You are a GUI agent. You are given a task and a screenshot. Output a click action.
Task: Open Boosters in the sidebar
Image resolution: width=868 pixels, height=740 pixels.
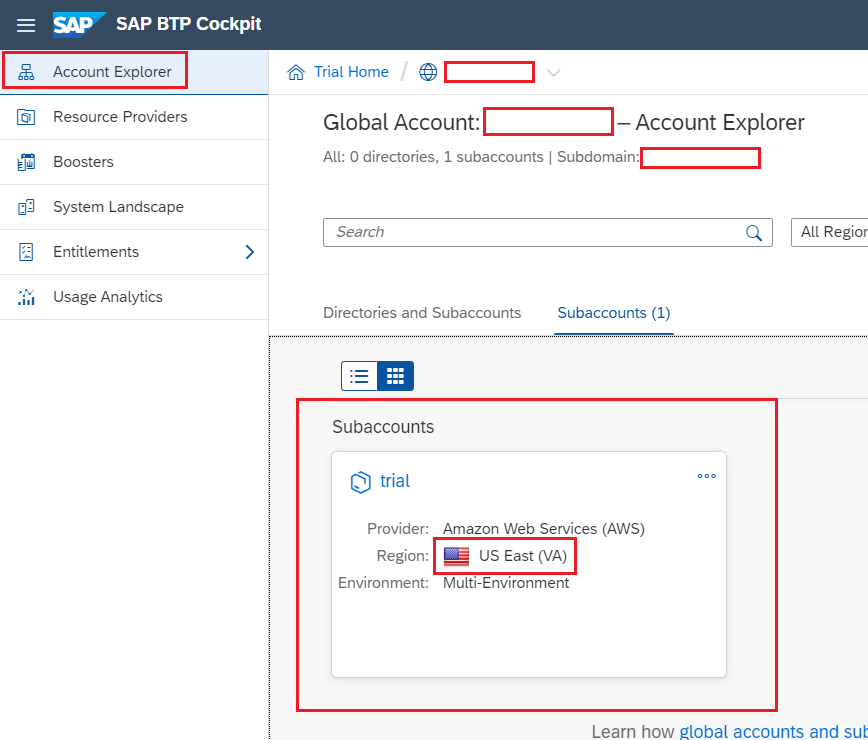134,162
